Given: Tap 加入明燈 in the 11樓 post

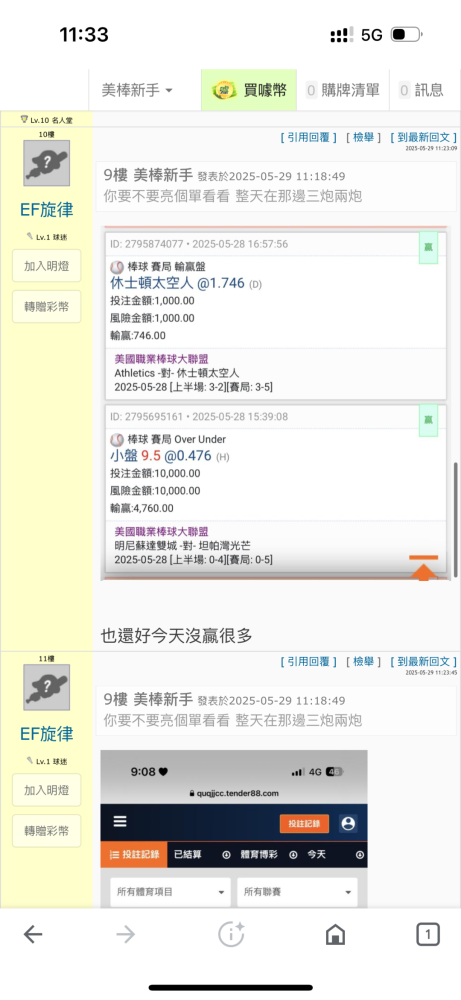Looking at the screenshot, I should tap(47, 790).
